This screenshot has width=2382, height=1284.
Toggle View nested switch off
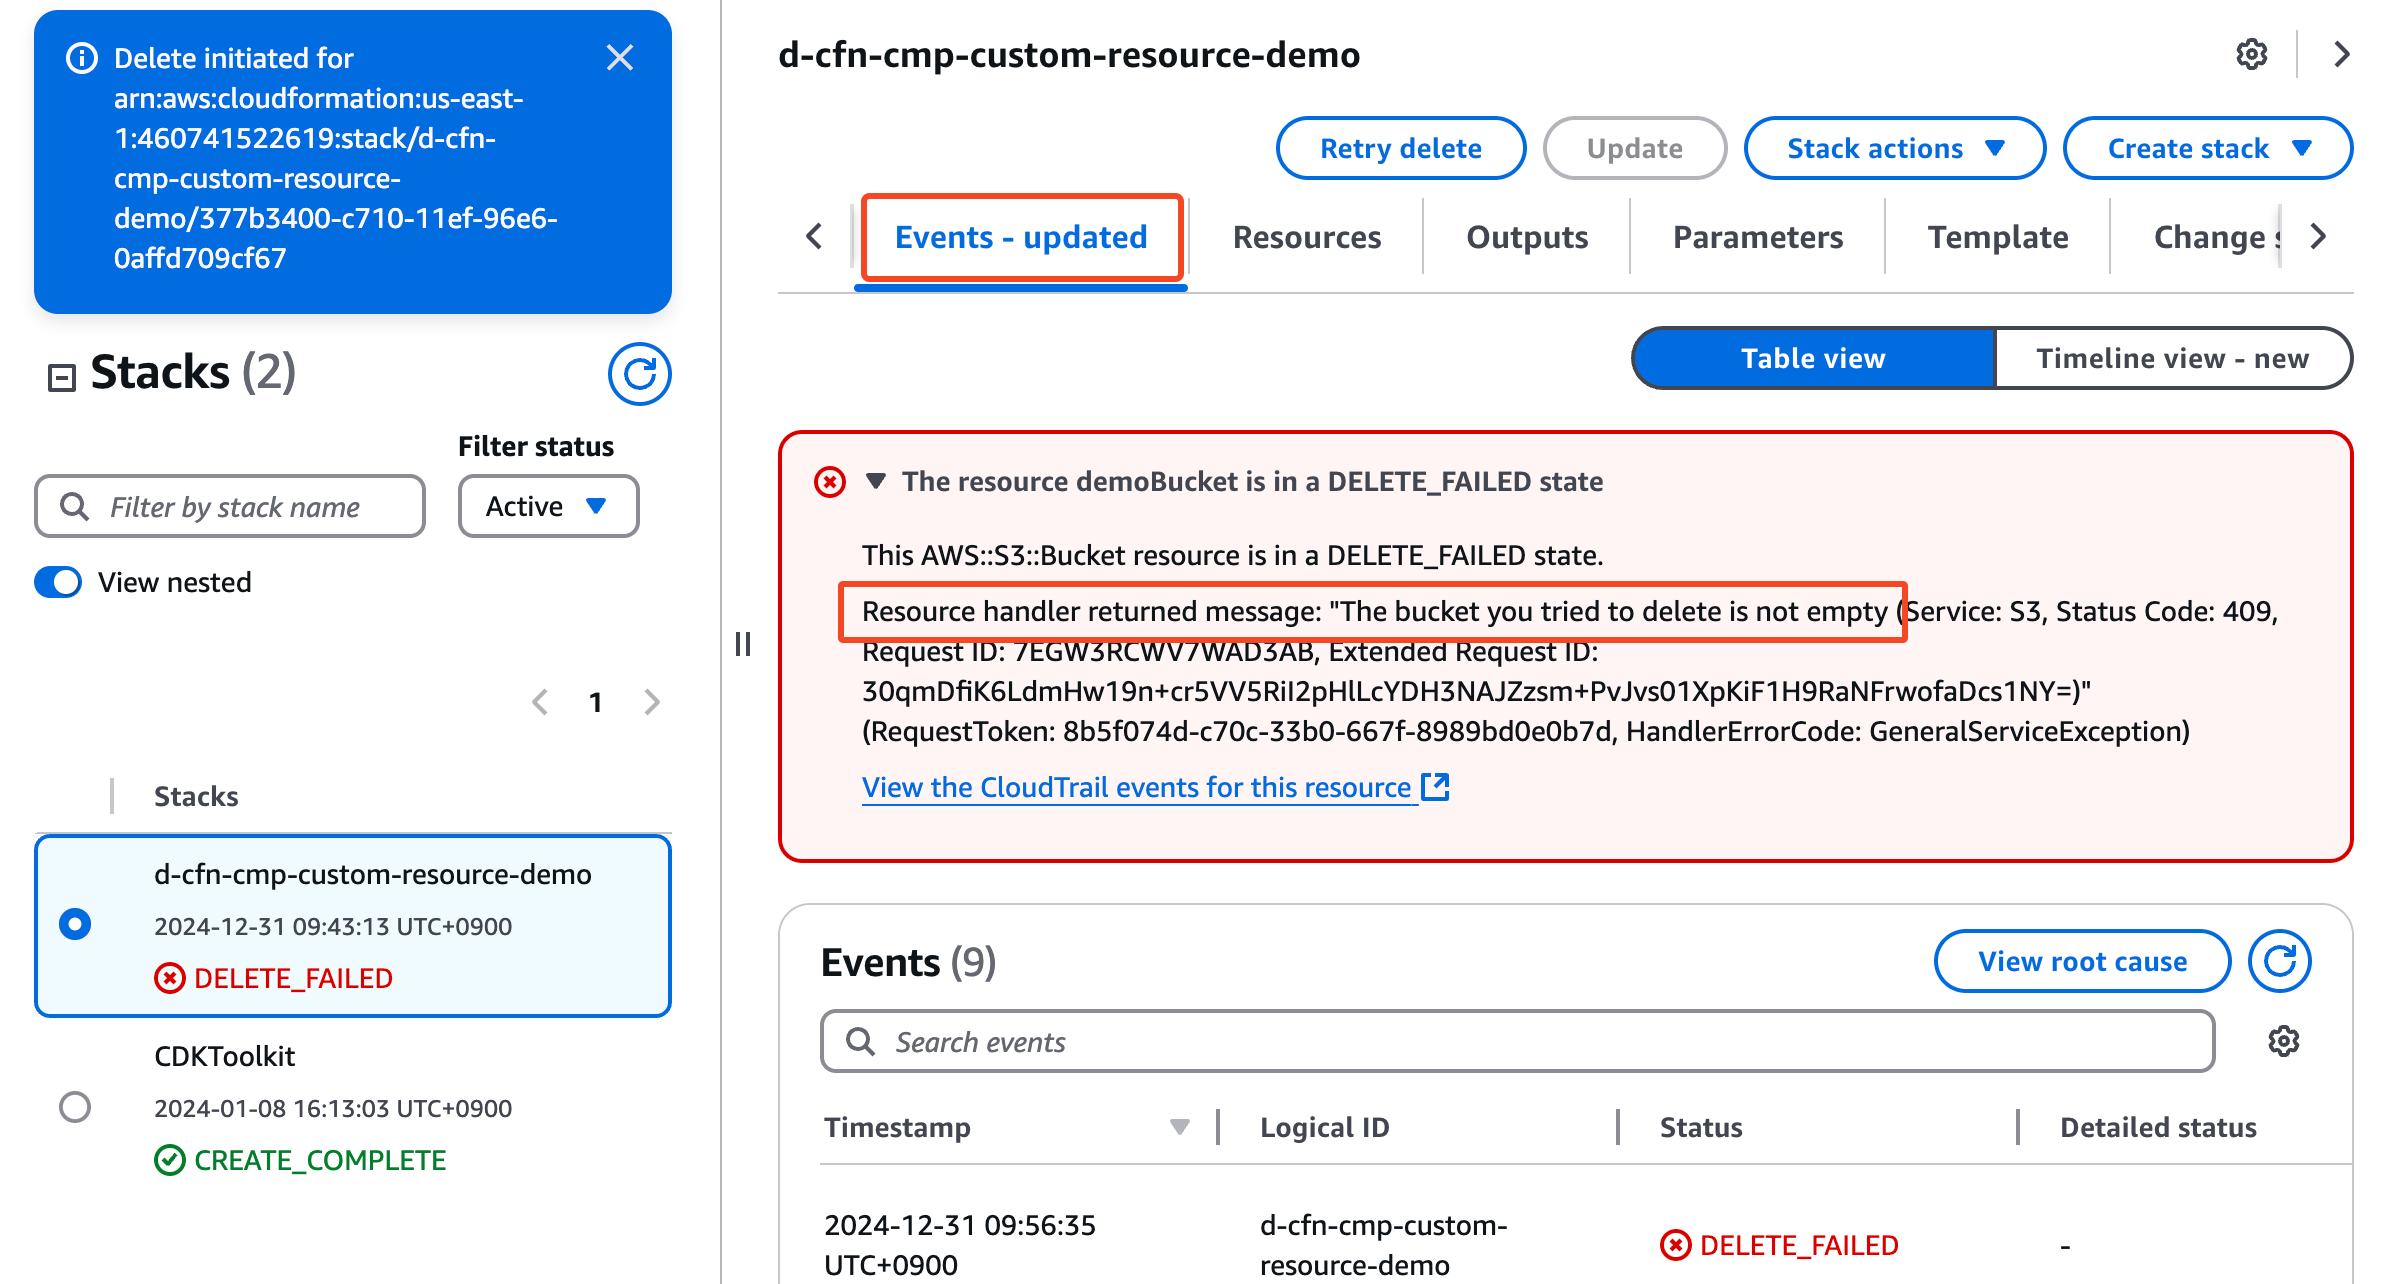(x=58, y=582)
